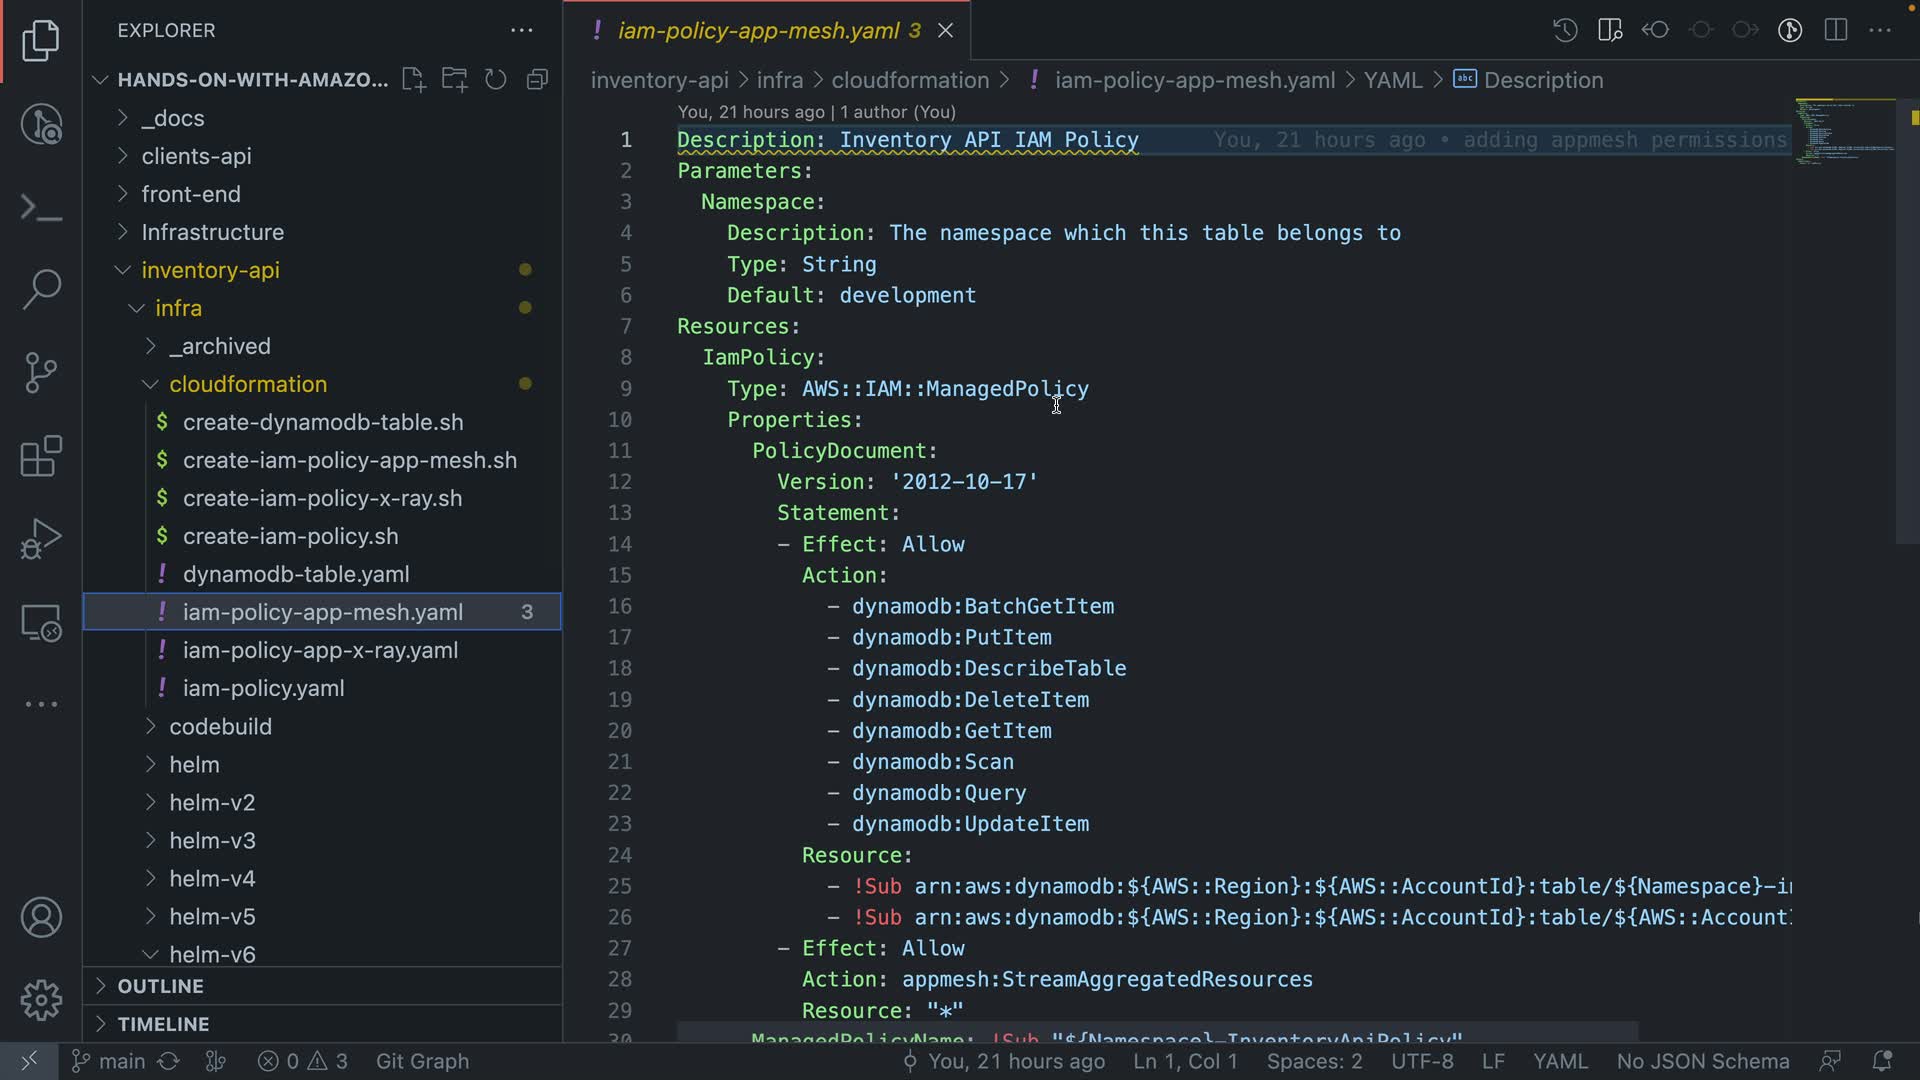1920x1080 pixels.
Task: Click Git Graph in status bar
Action: tap(422, 1061)
